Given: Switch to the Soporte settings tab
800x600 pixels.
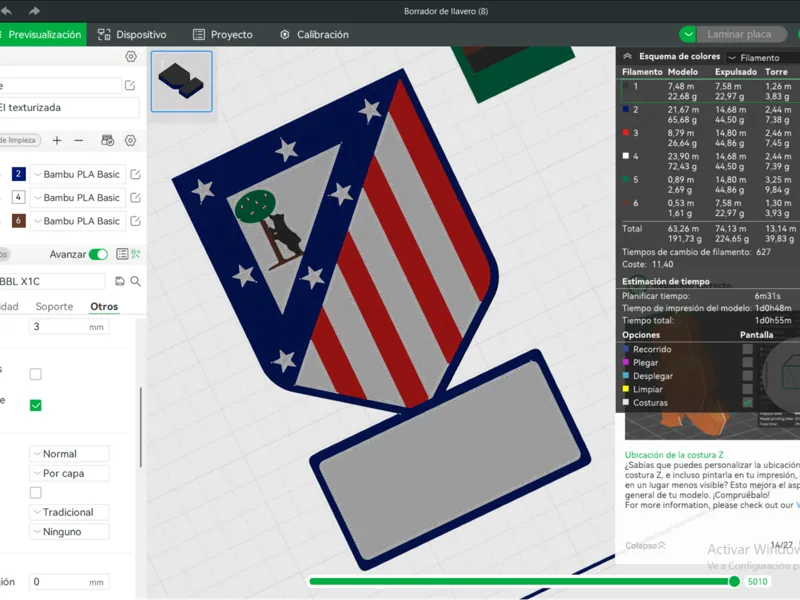Looking at the screenshot, I should click(x=54, y=307).
